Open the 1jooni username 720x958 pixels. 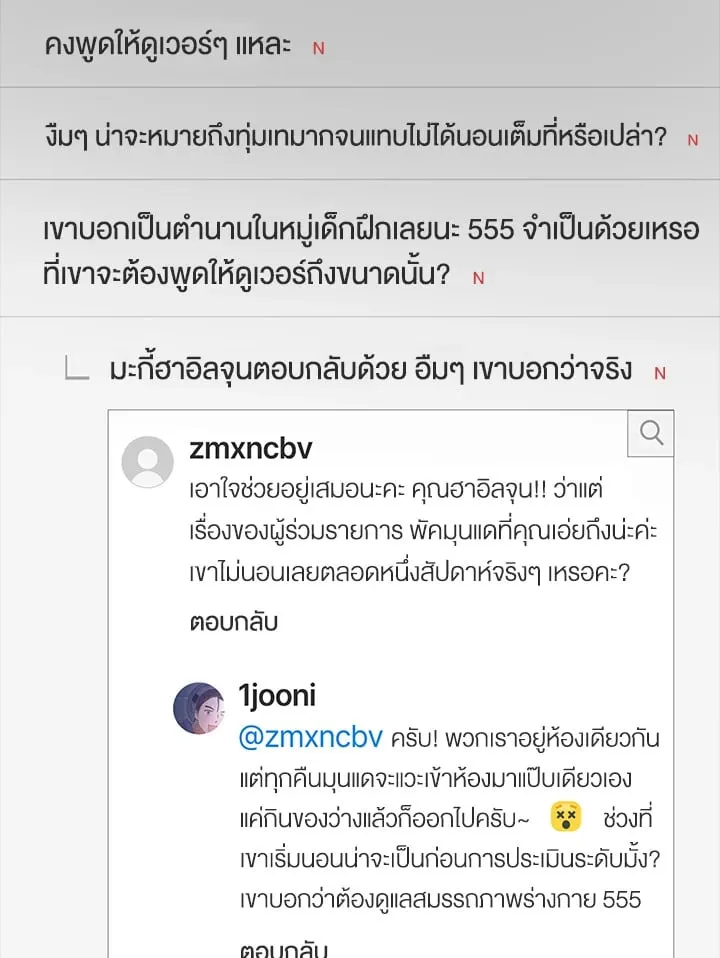(277, 694)
